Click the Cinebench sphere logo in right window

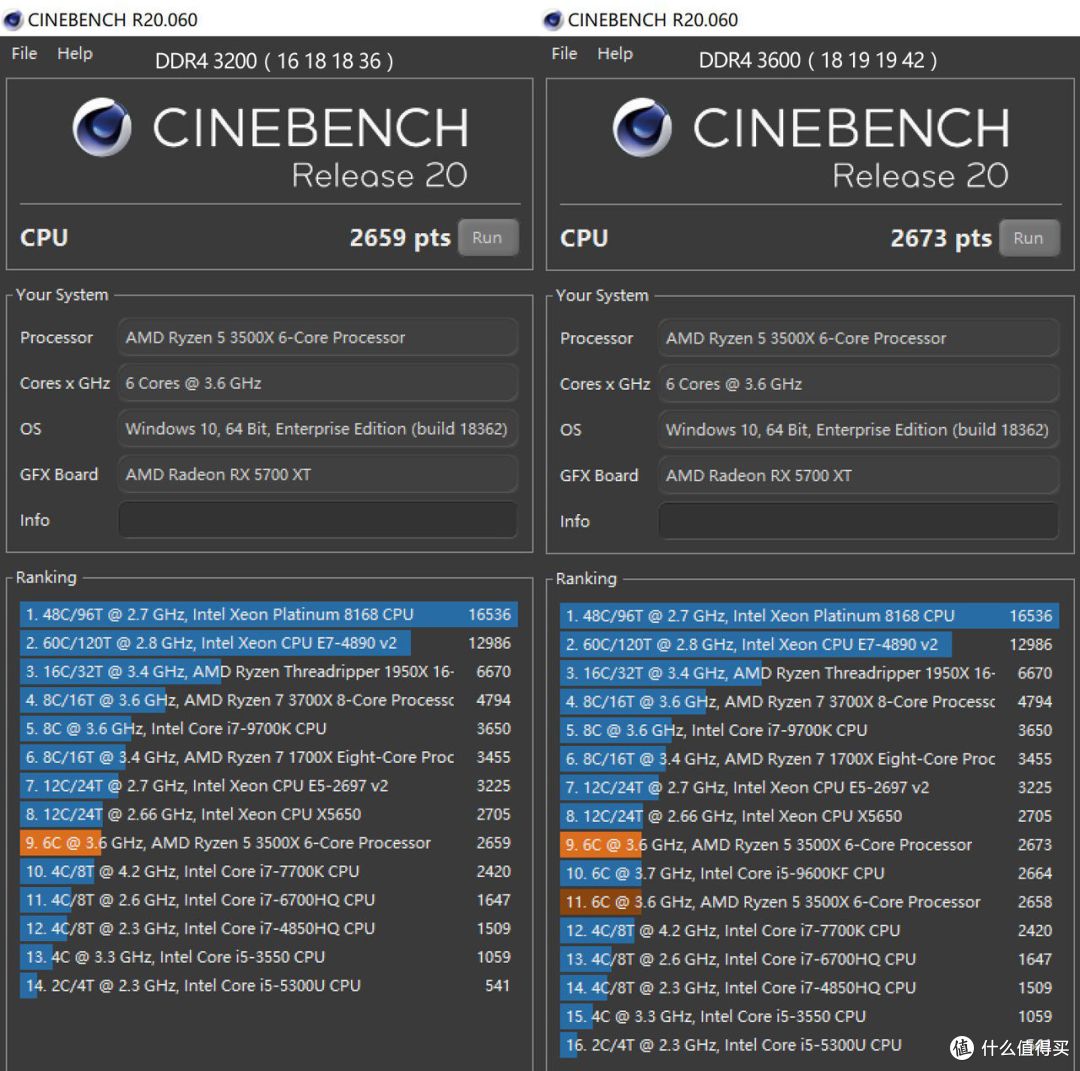click(x=642, y=127)
